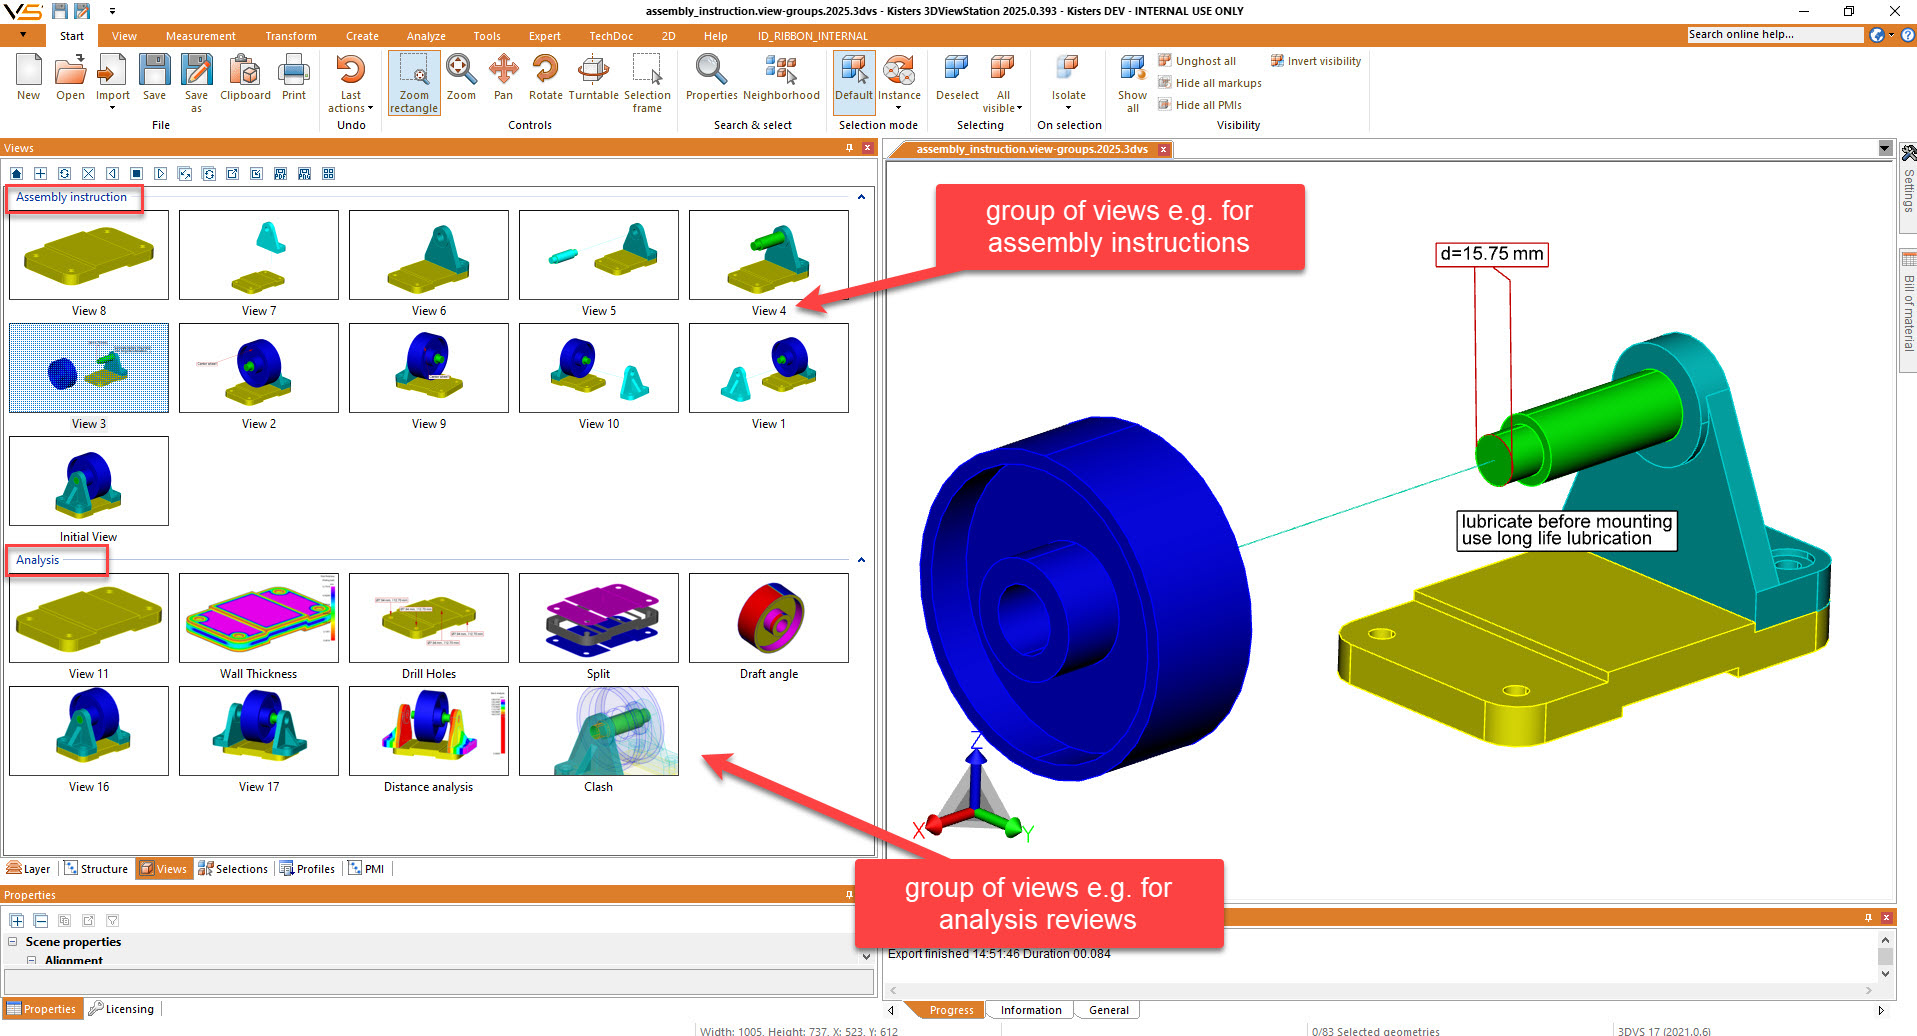Select the Rotate tool
Screen dimensions: 1917x1036
coord(545,77)
